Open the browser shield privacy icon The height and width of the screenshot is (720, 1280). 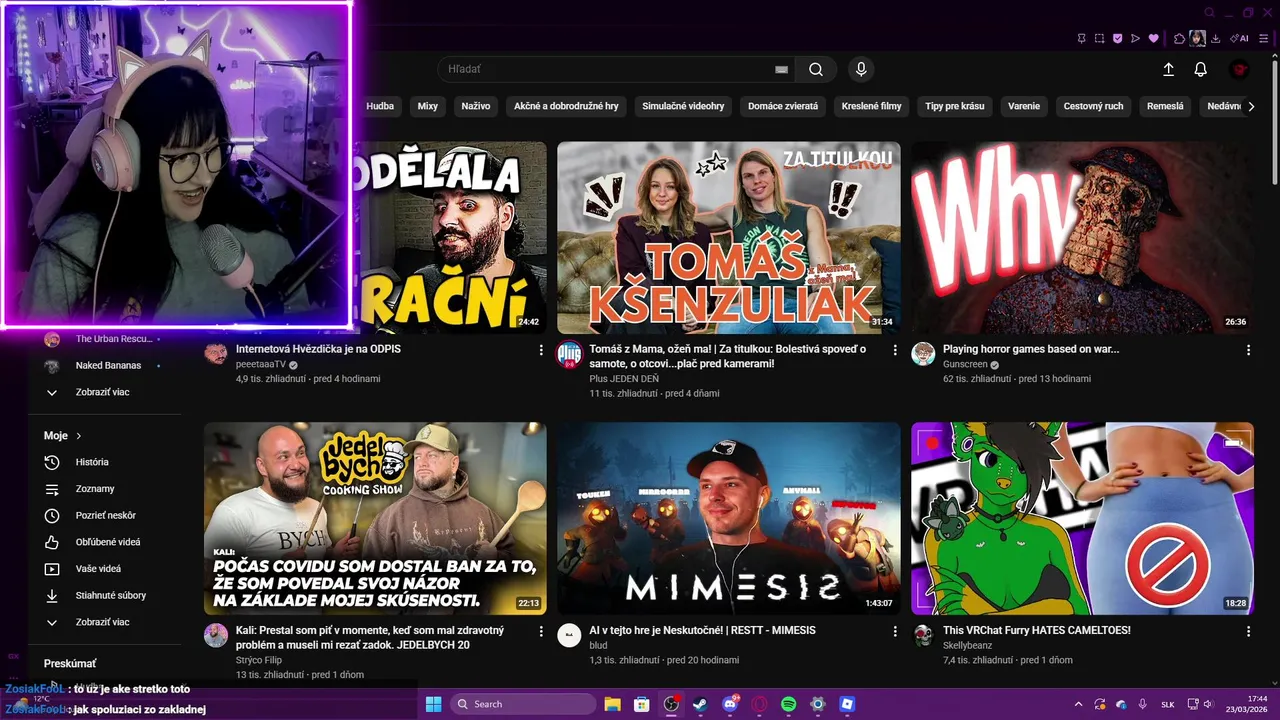(x=1117, y=38)
